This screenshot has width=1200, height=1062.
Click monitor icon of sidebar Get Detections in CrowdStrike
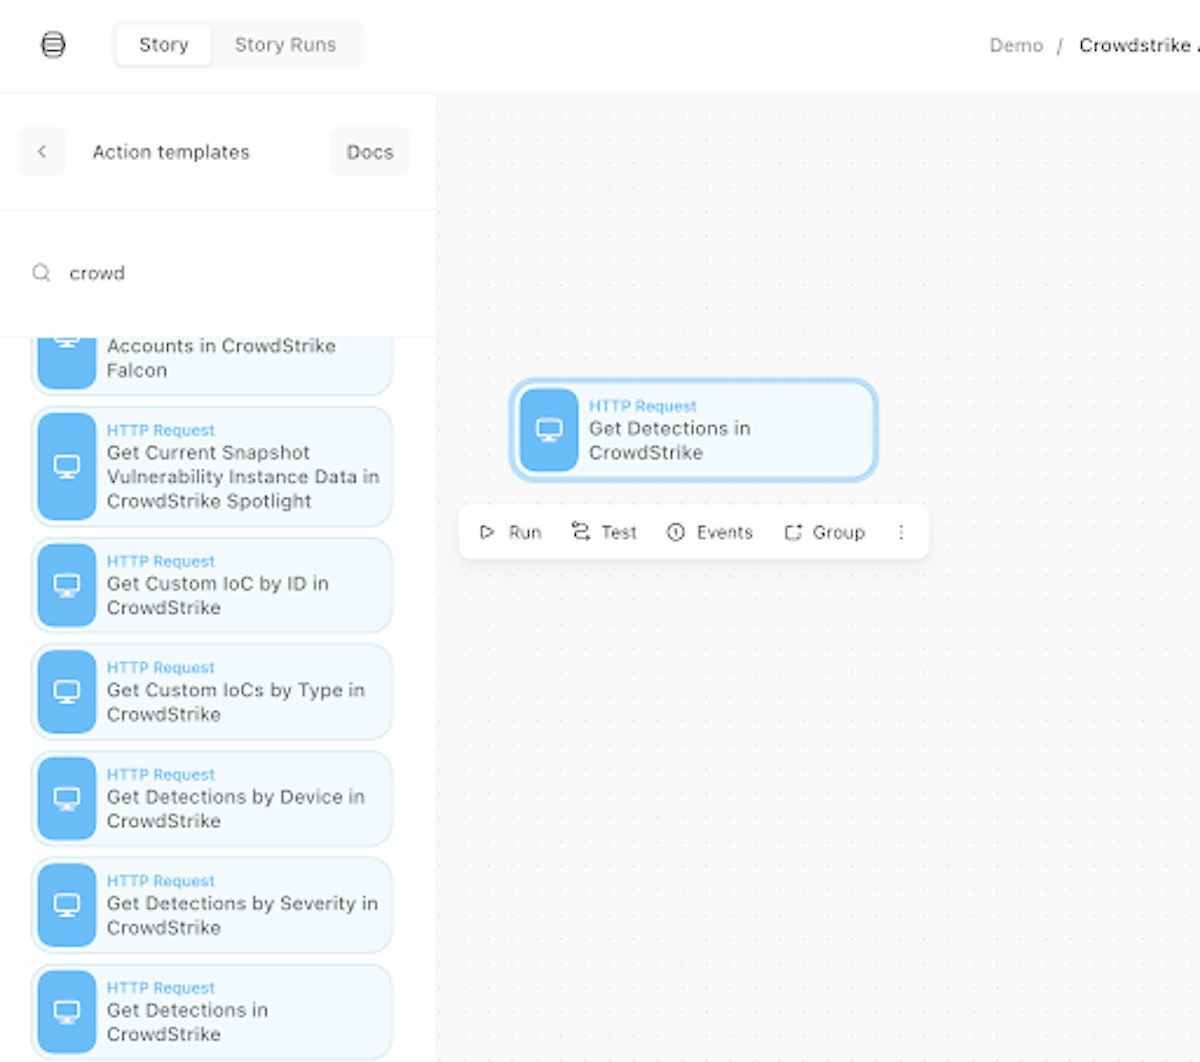(x=67, y=1012)
